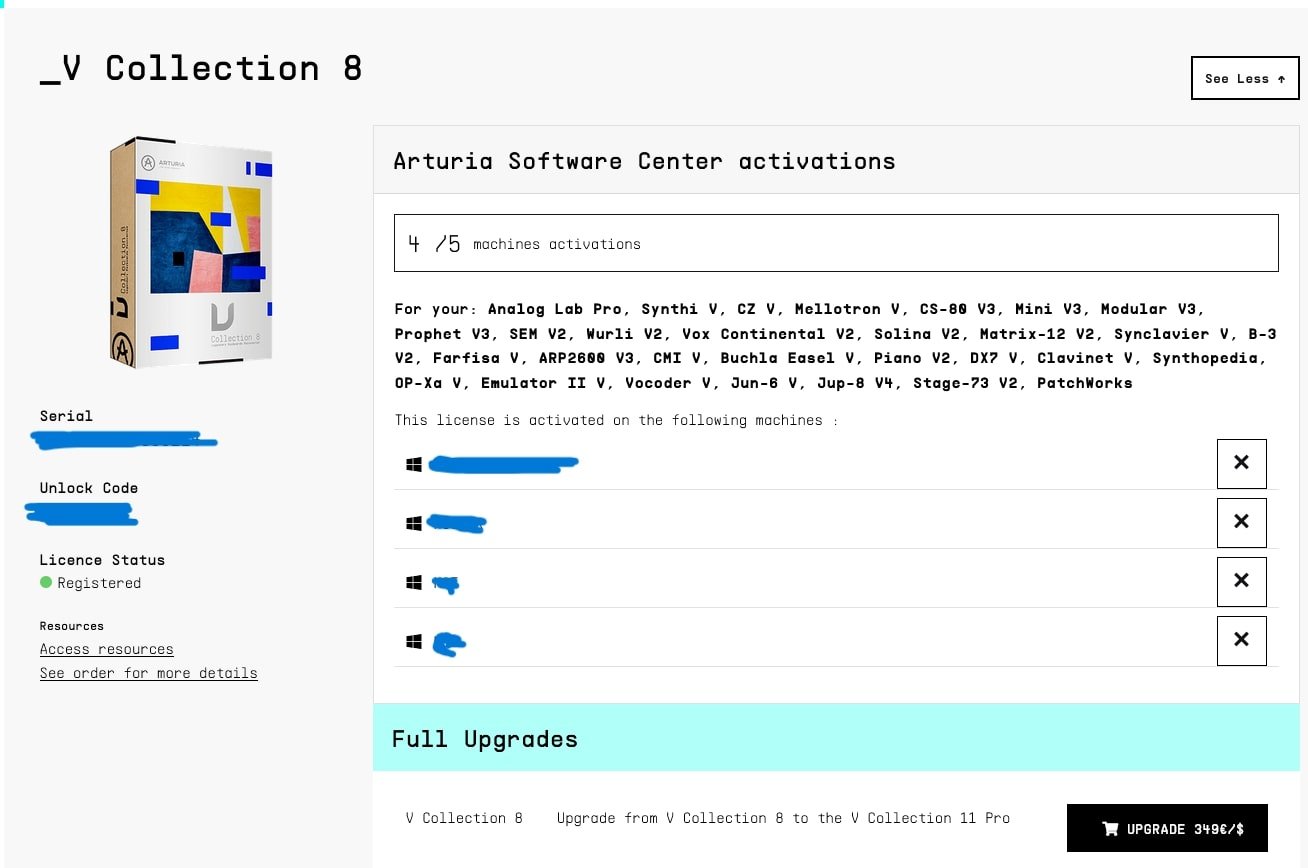The height and width of the screenshot is (868, 1308).
Task: Click the second machine's Windows icon
Action: pos(414,523)
